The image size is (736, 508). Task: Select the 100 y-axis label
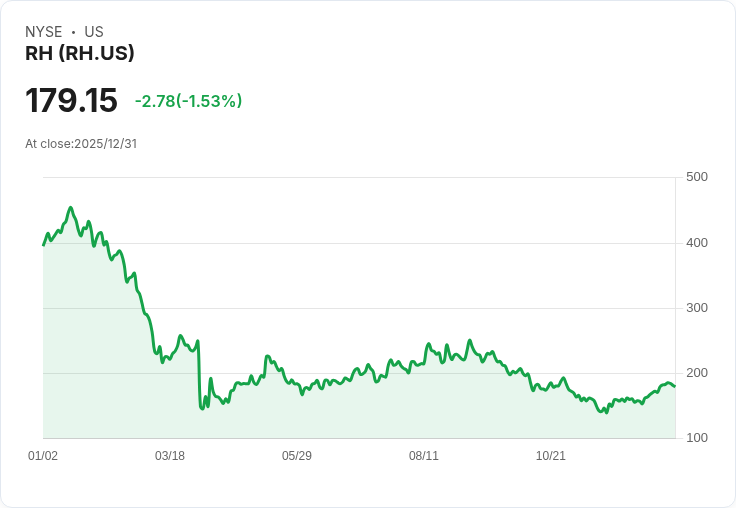696,438
